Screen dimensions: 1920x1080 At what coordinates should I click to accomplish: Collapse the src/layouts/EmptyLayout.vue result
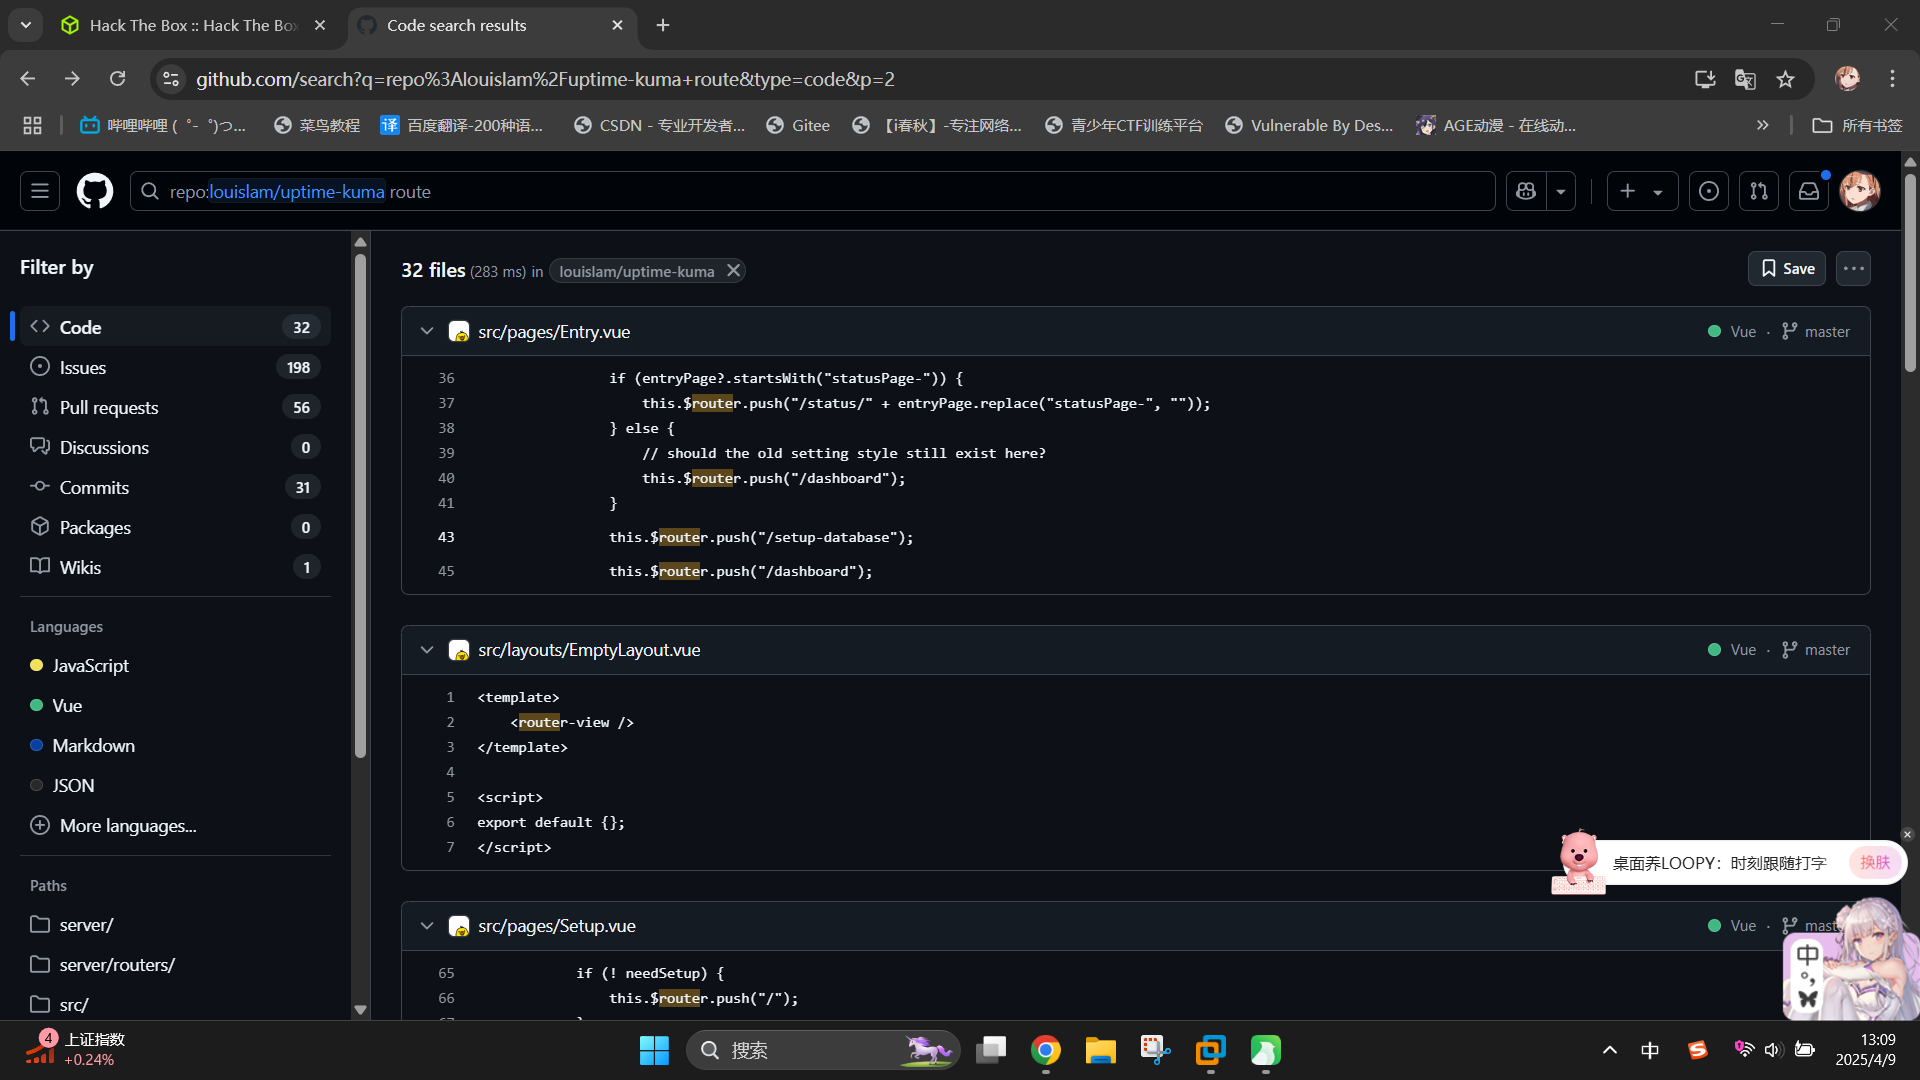pyautogui.click(x=427, y=649)
